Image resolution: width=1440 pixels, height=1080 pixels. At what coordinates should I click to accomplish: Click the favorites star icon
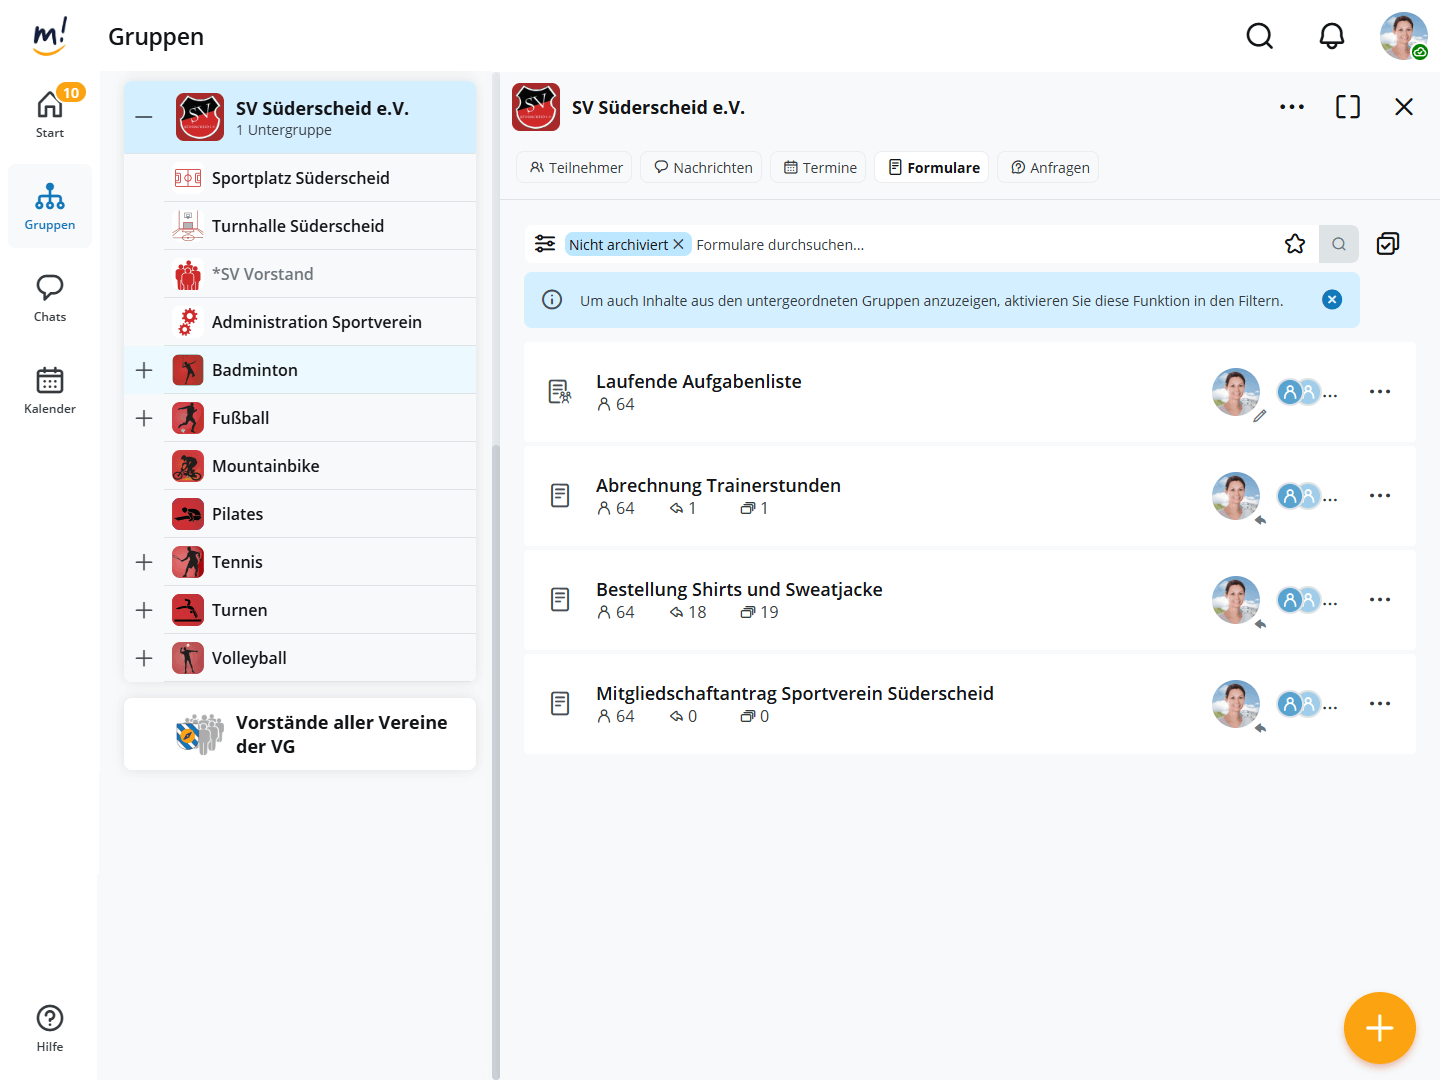[1295, 244]
